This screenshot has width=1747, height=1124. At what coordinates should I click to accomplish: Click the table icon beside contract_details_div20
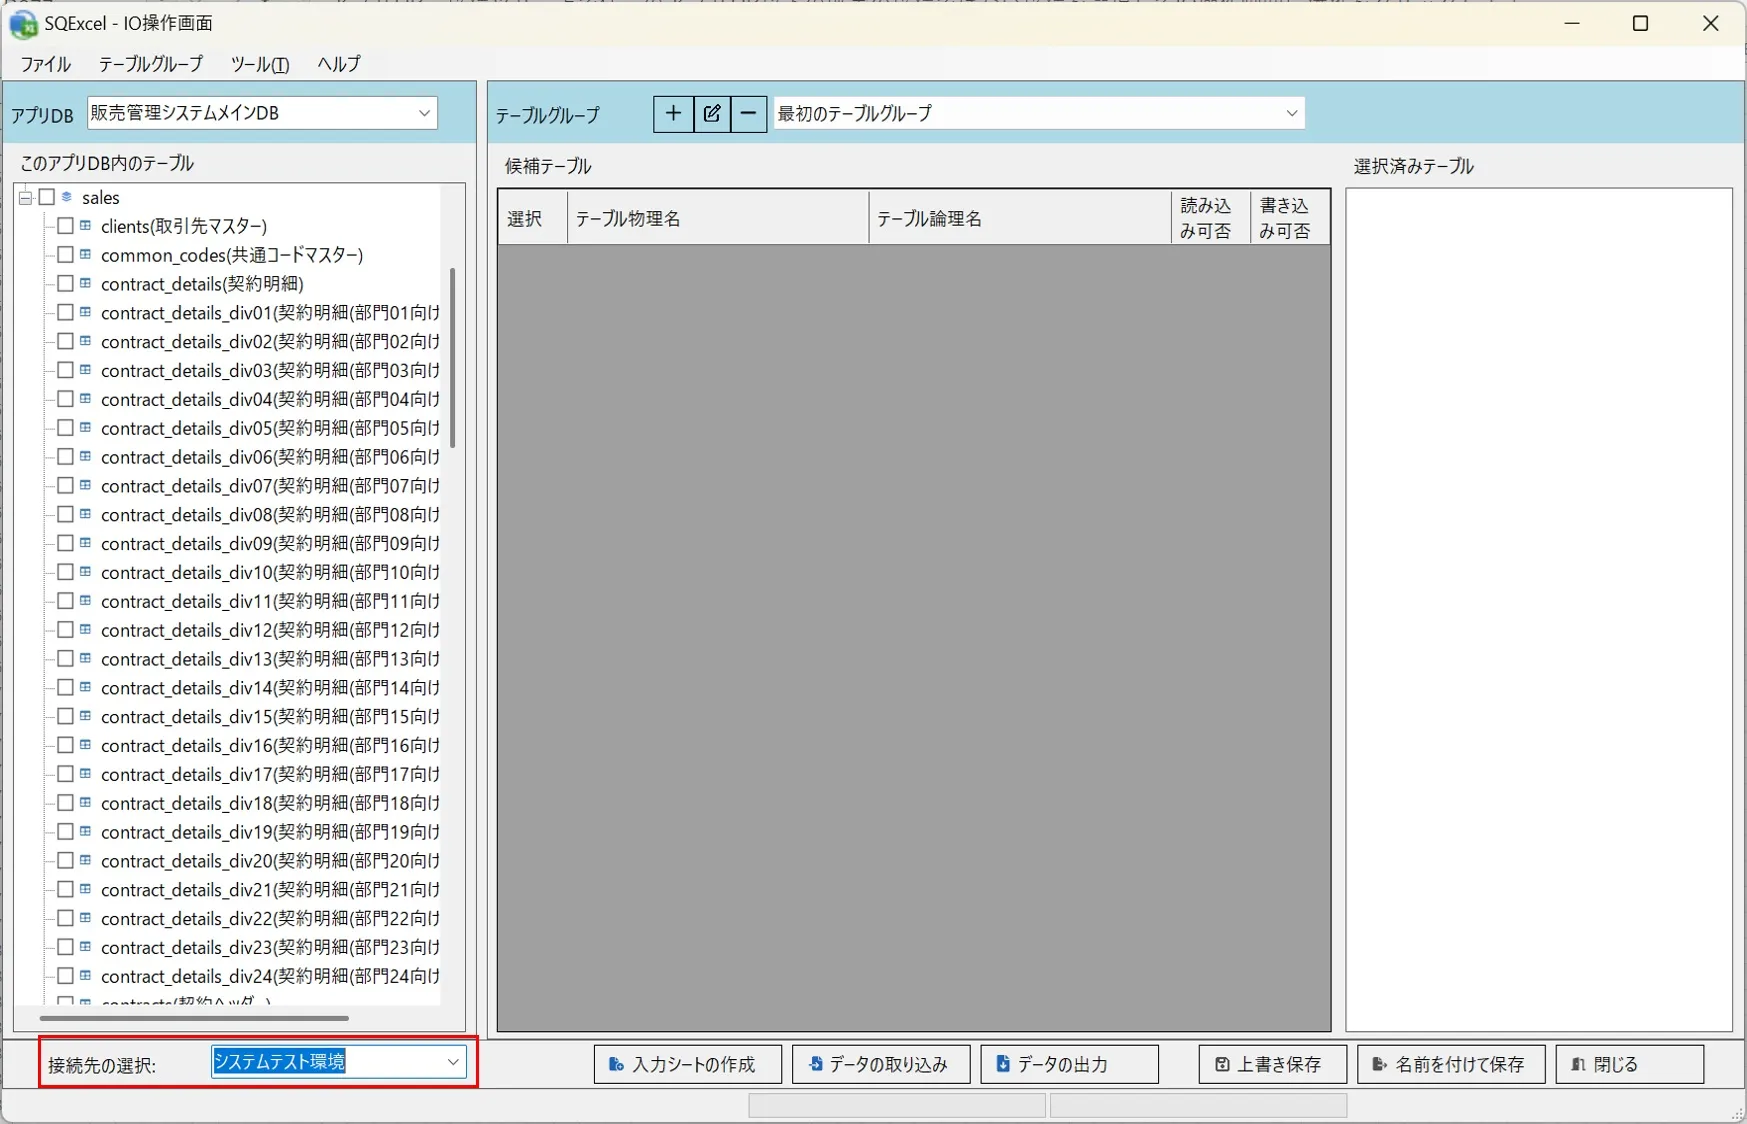pyautogui.click(x=86, y=860)
